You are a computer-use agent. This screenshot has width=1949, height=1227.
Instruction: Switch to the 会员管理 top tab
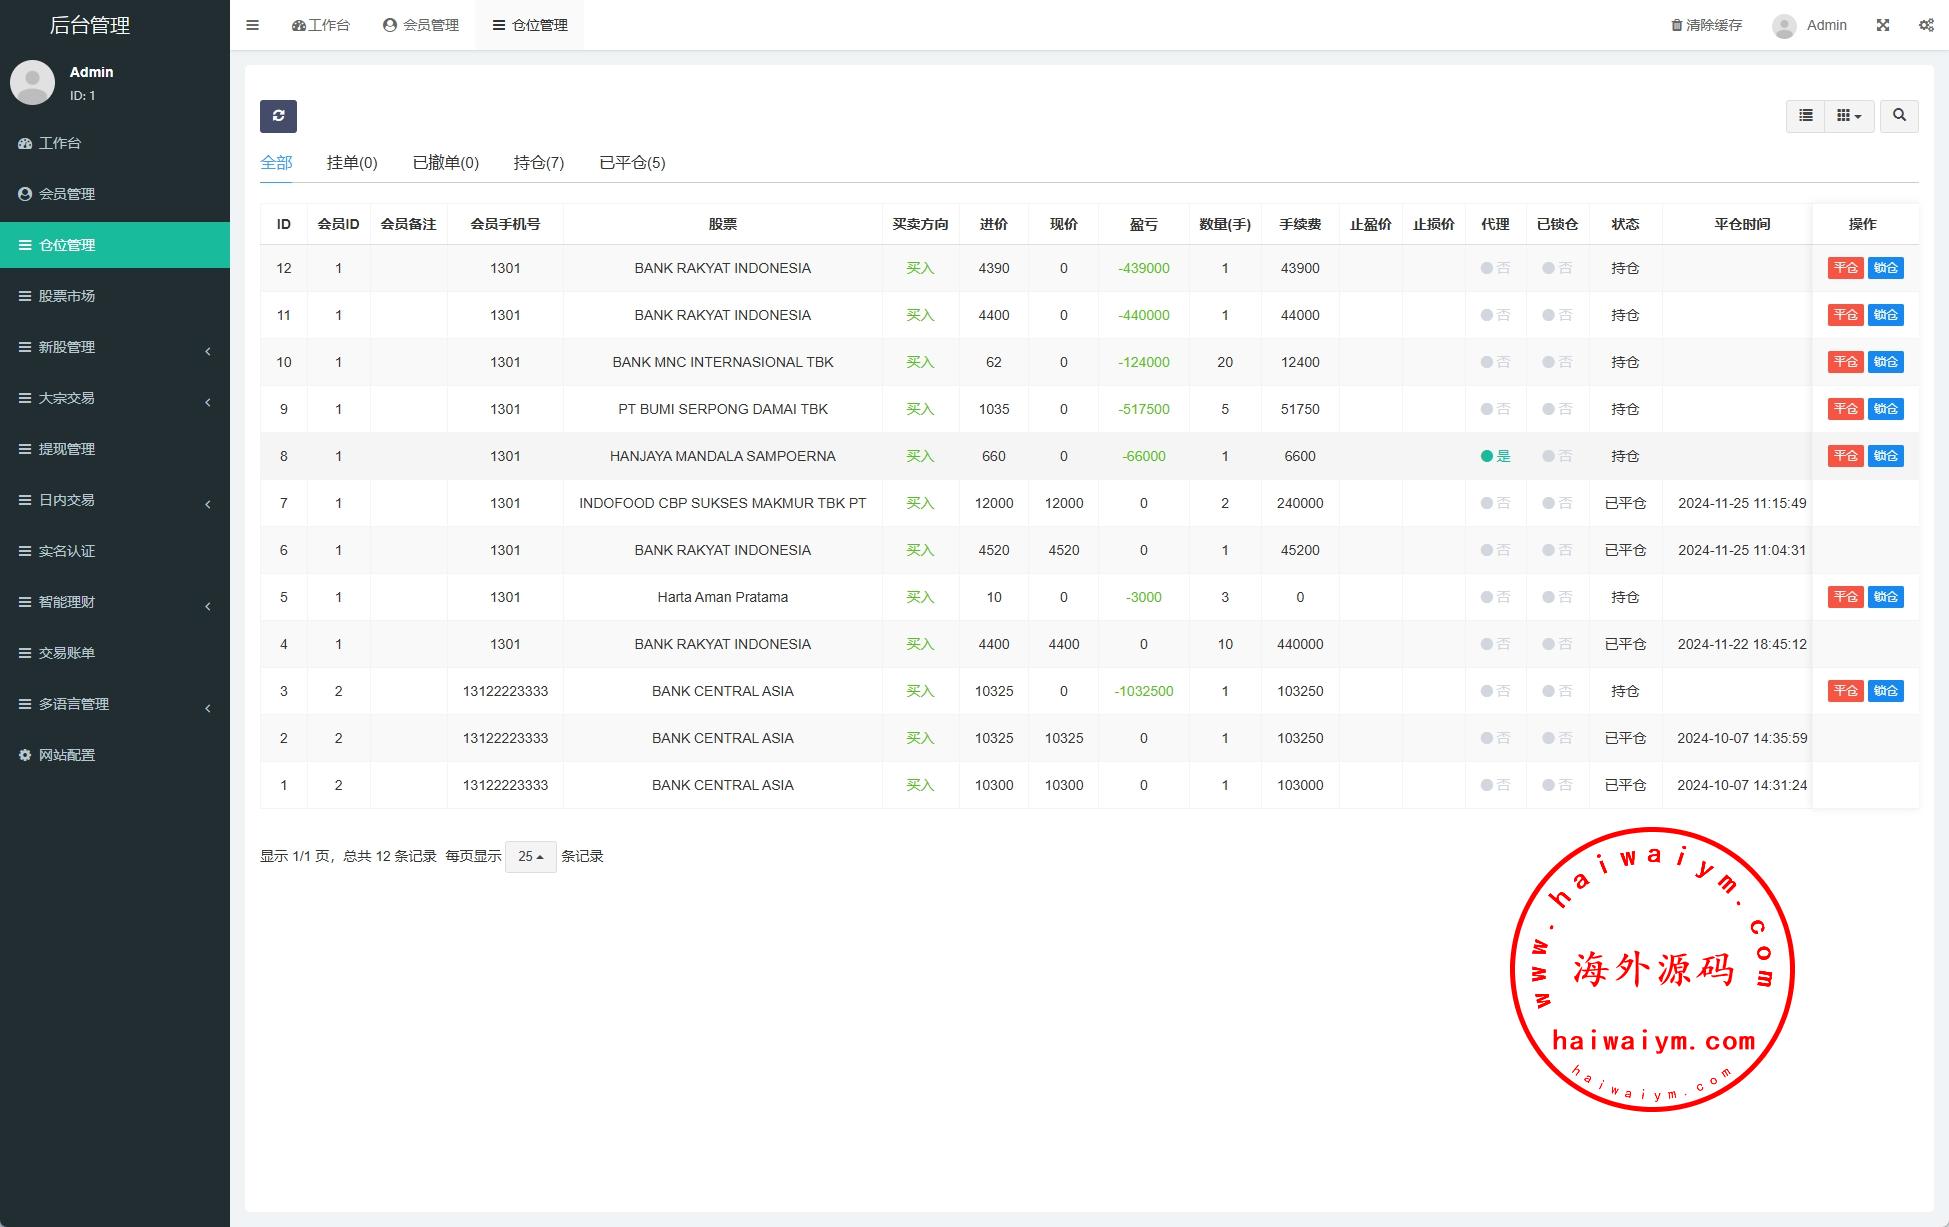point(421,25)
